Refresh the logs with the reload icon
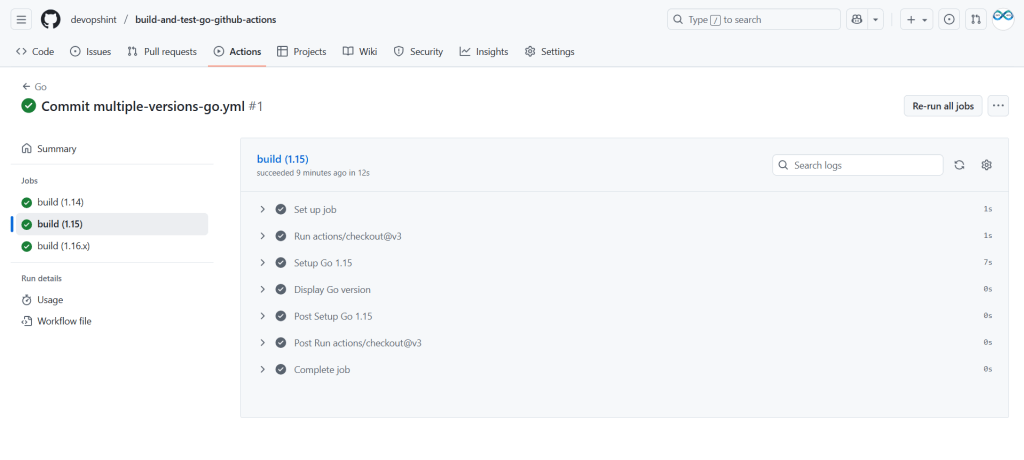 pyautogui.click(x=959, y=165)
